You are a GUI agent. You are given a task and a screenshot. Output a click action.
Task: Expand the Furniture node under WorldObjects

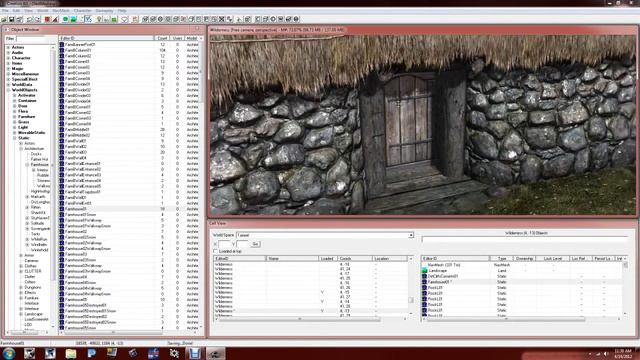tap(15, 117)
